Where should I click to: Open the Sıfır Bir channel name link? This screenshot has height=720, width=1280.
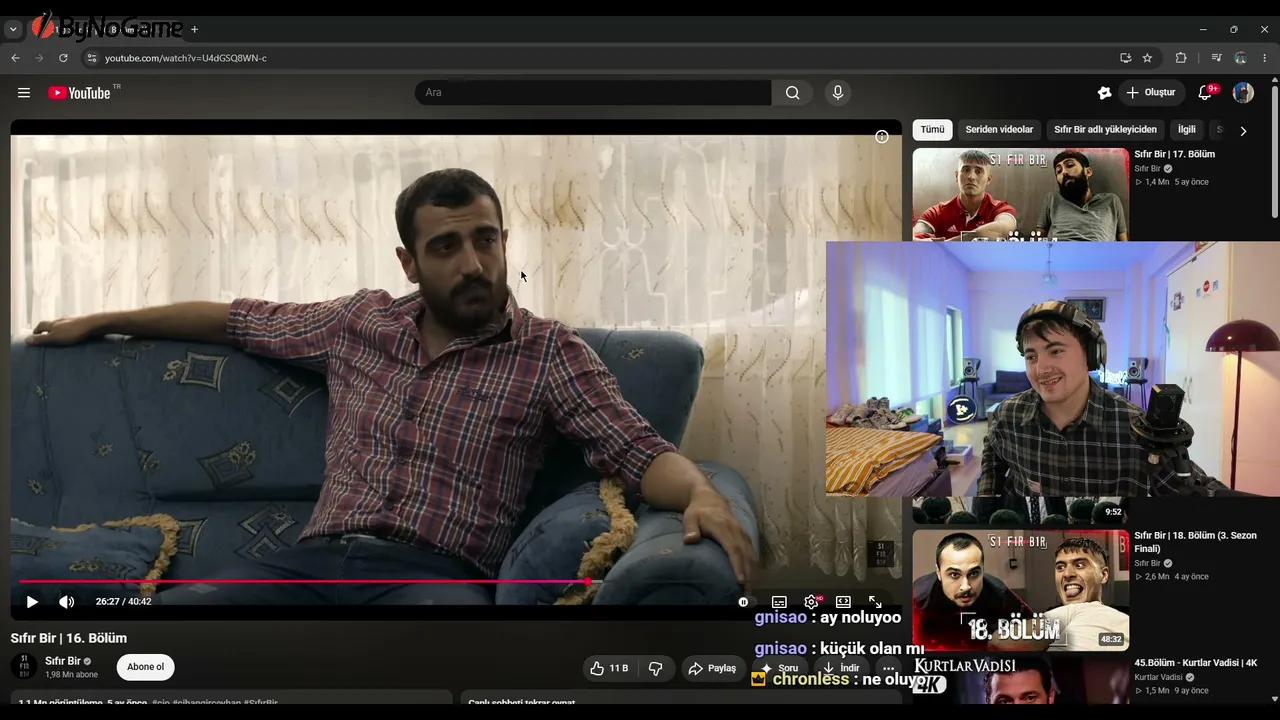[63, 661]
